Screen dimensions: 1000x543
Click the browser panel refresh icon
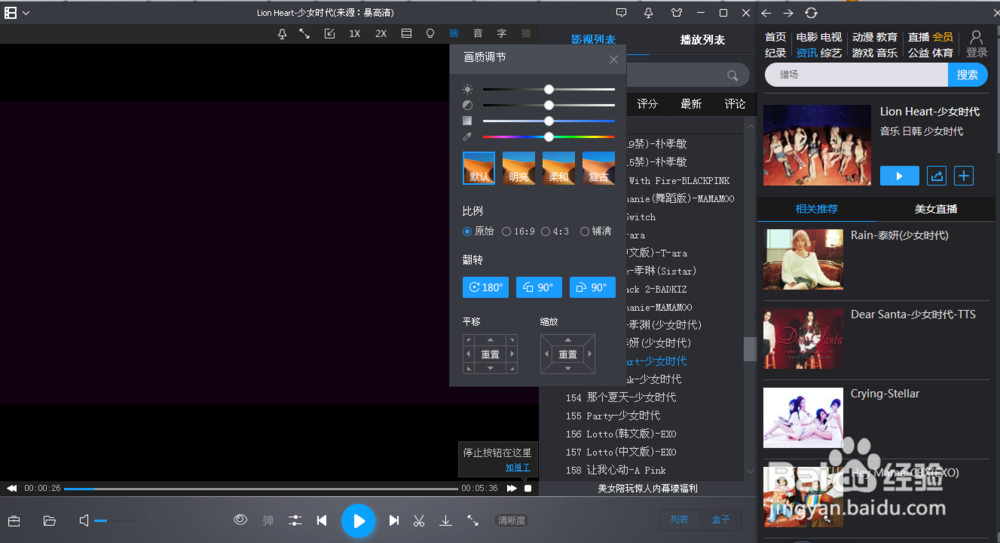[811, 13]
